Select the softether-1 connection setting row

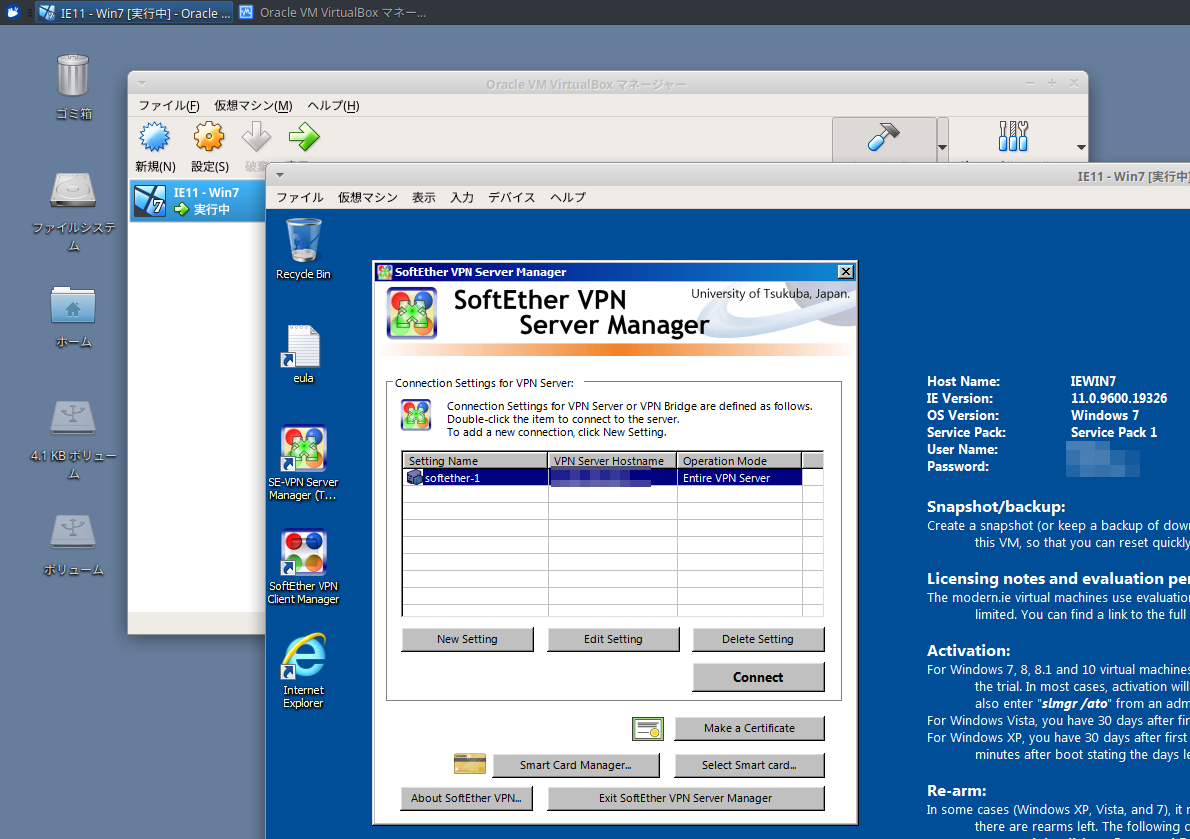pos(603,478)
